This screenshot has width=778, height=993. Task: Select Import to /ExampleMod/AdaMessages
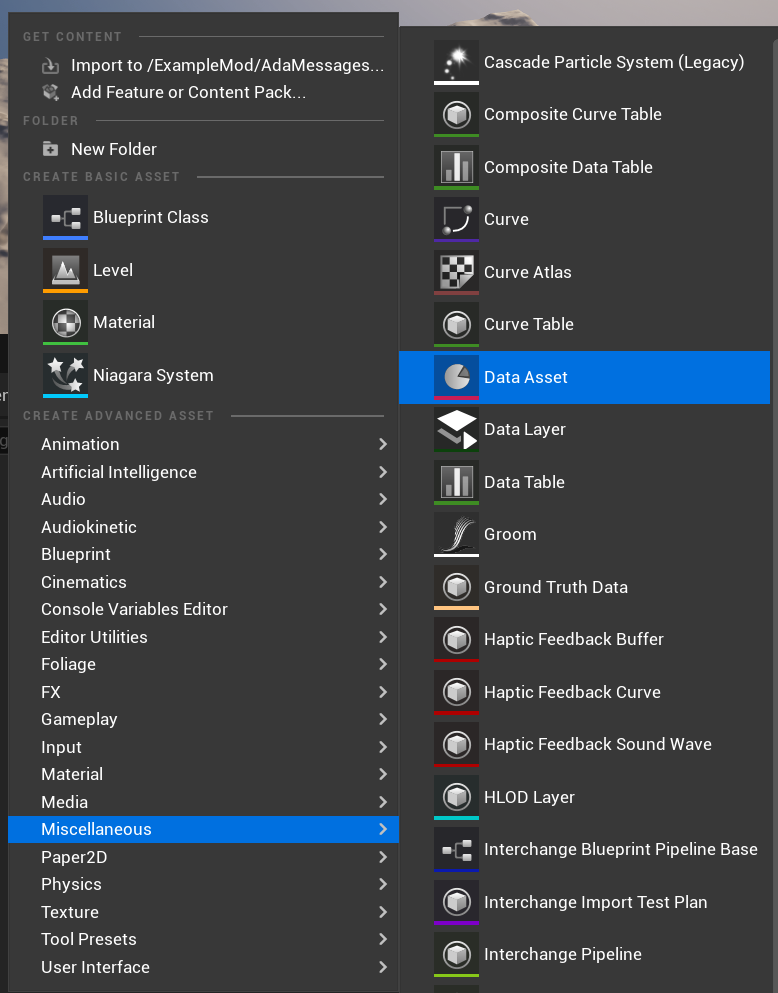203,66
